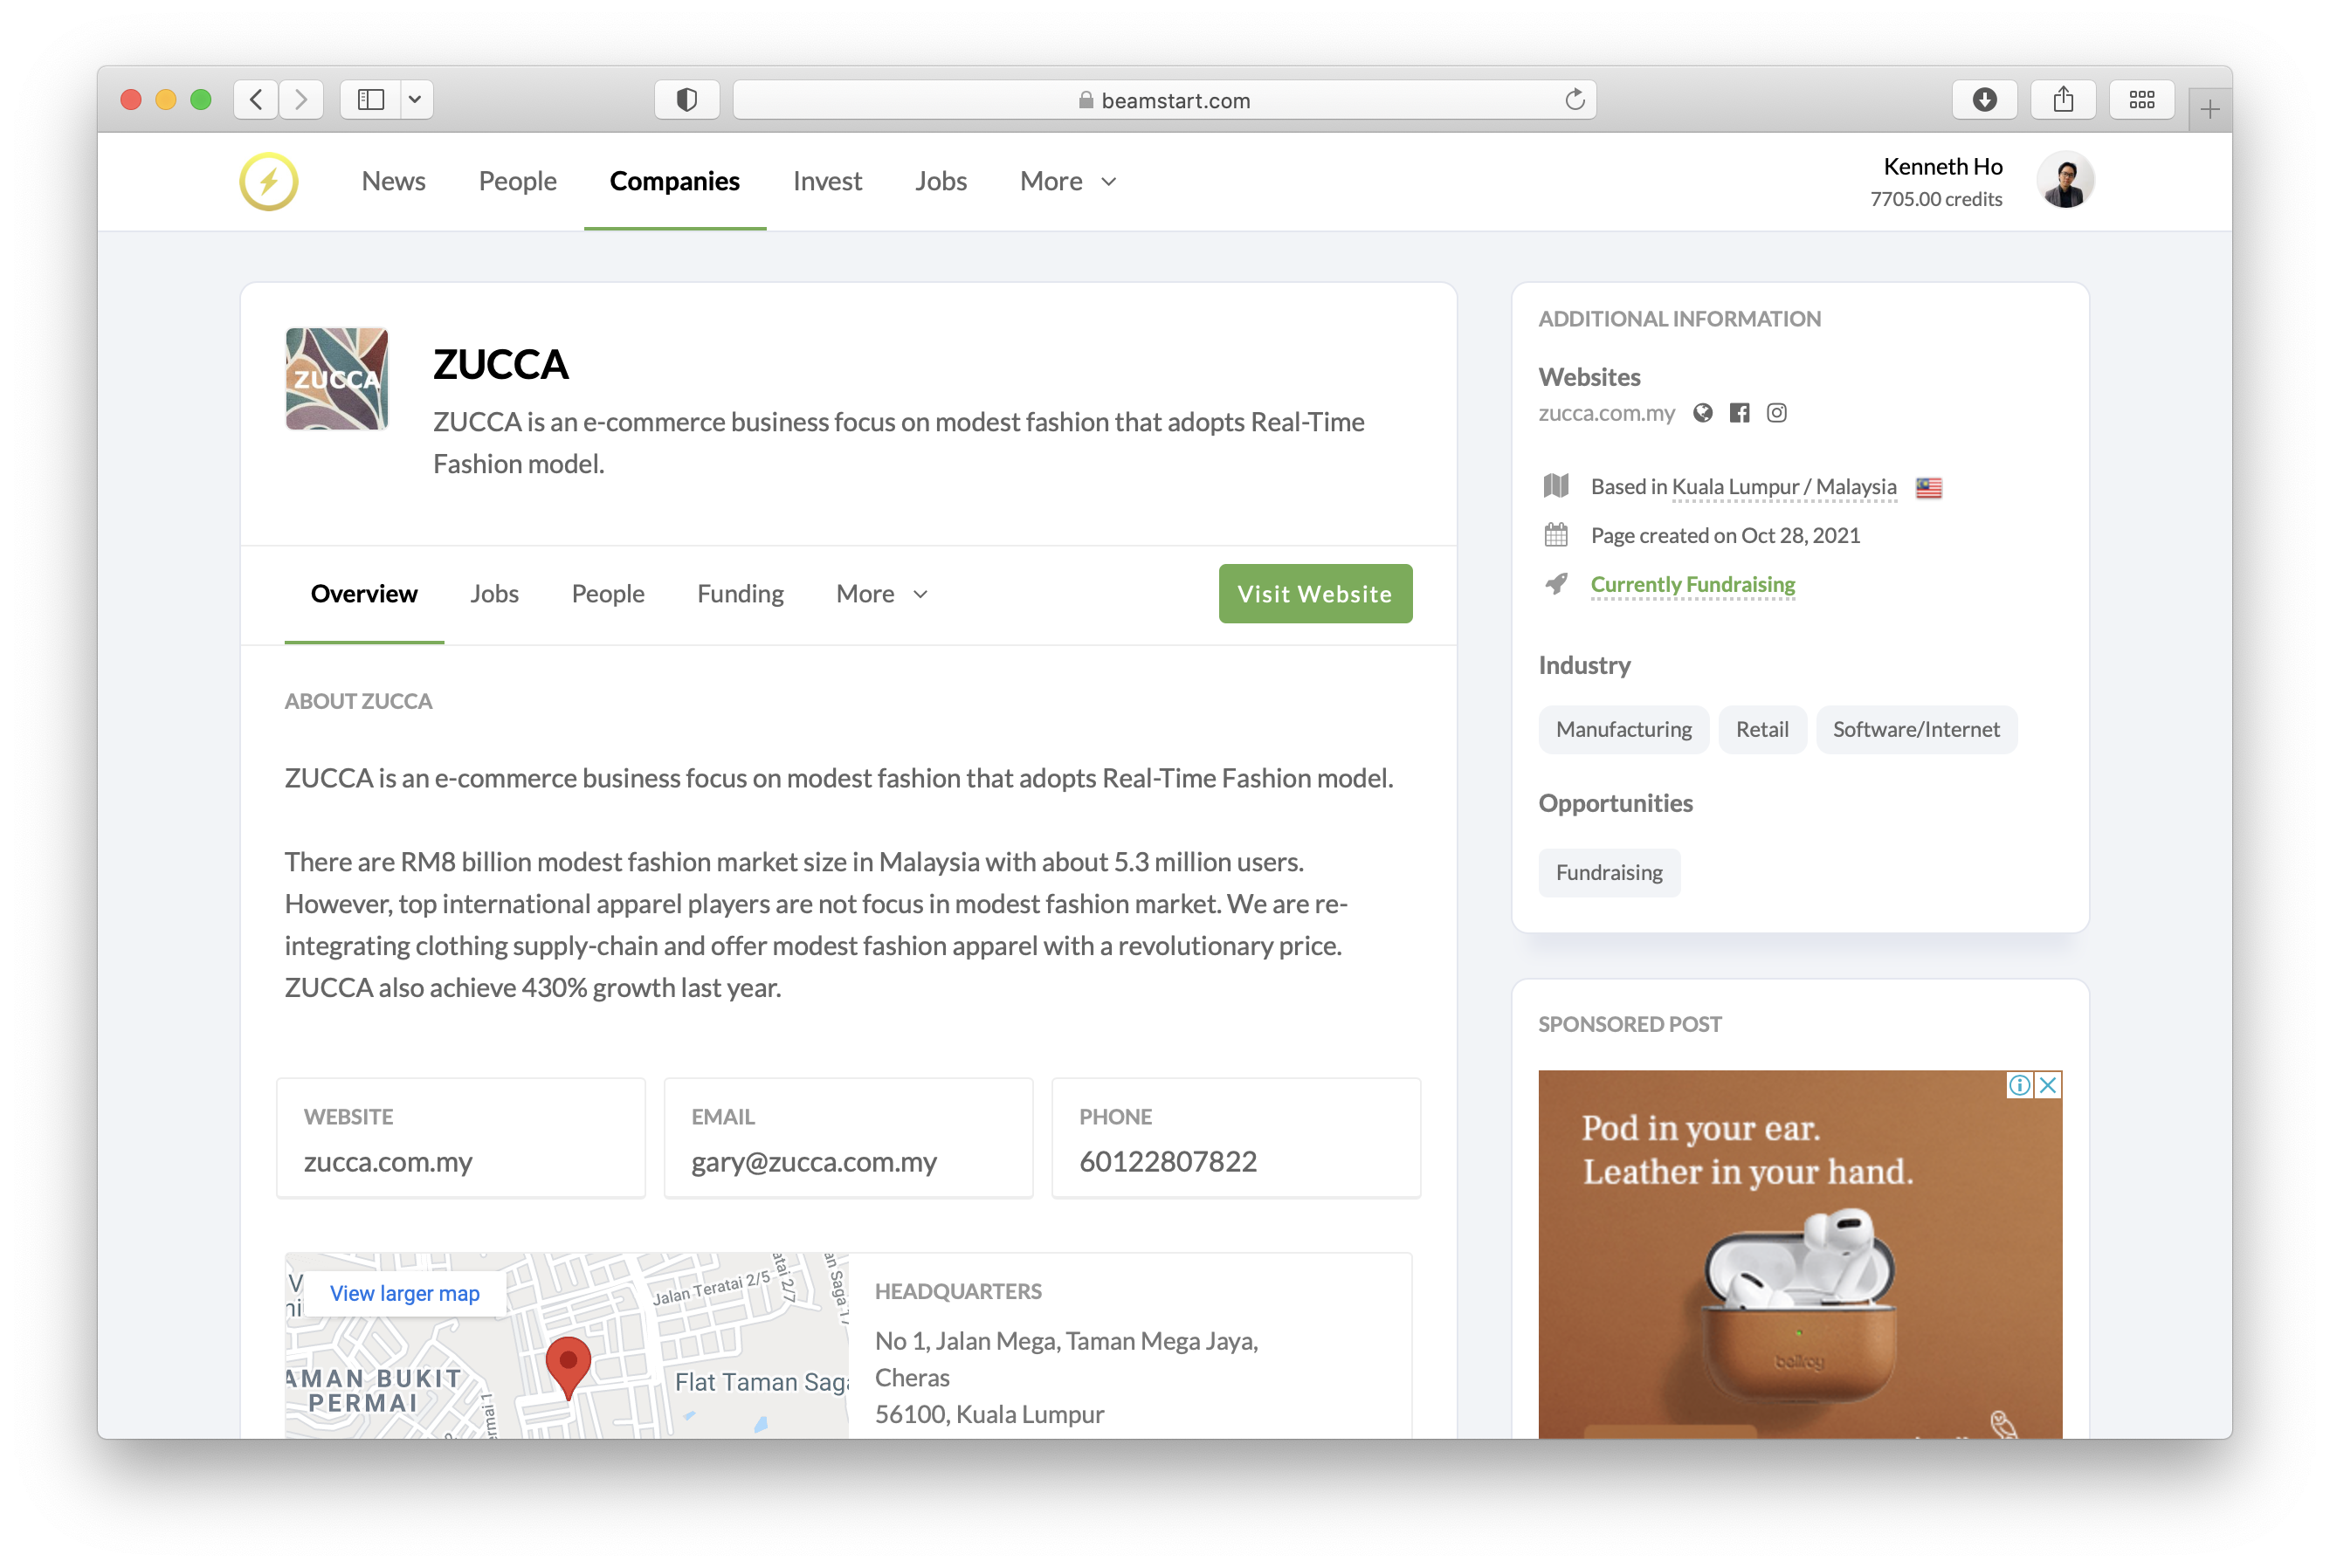2330x1568 pixels.
Task: Open Safari downloads icon
Action: click(x=1984, y=100)
